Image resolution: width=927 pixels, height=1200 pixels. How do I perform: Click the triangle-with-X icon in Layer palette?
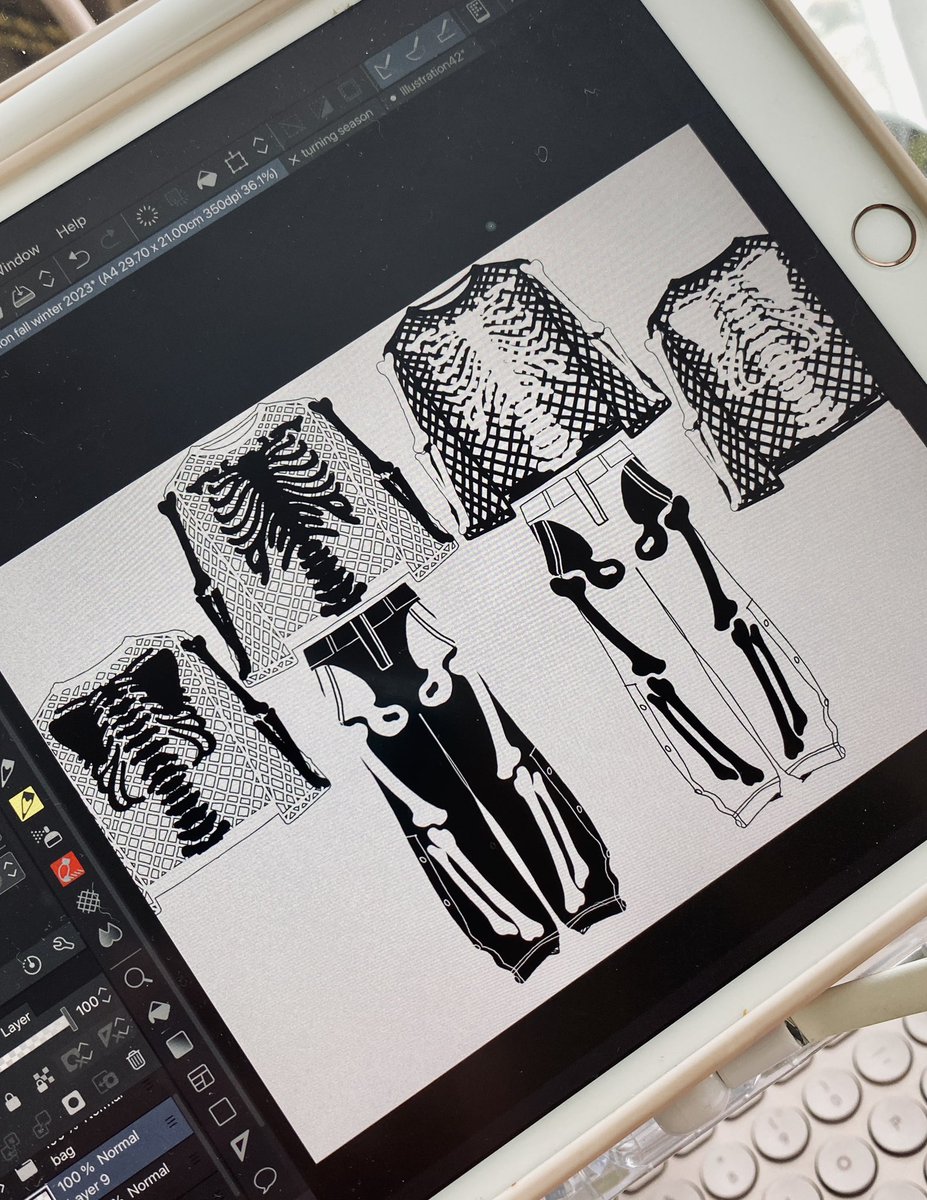(112, 1031)
